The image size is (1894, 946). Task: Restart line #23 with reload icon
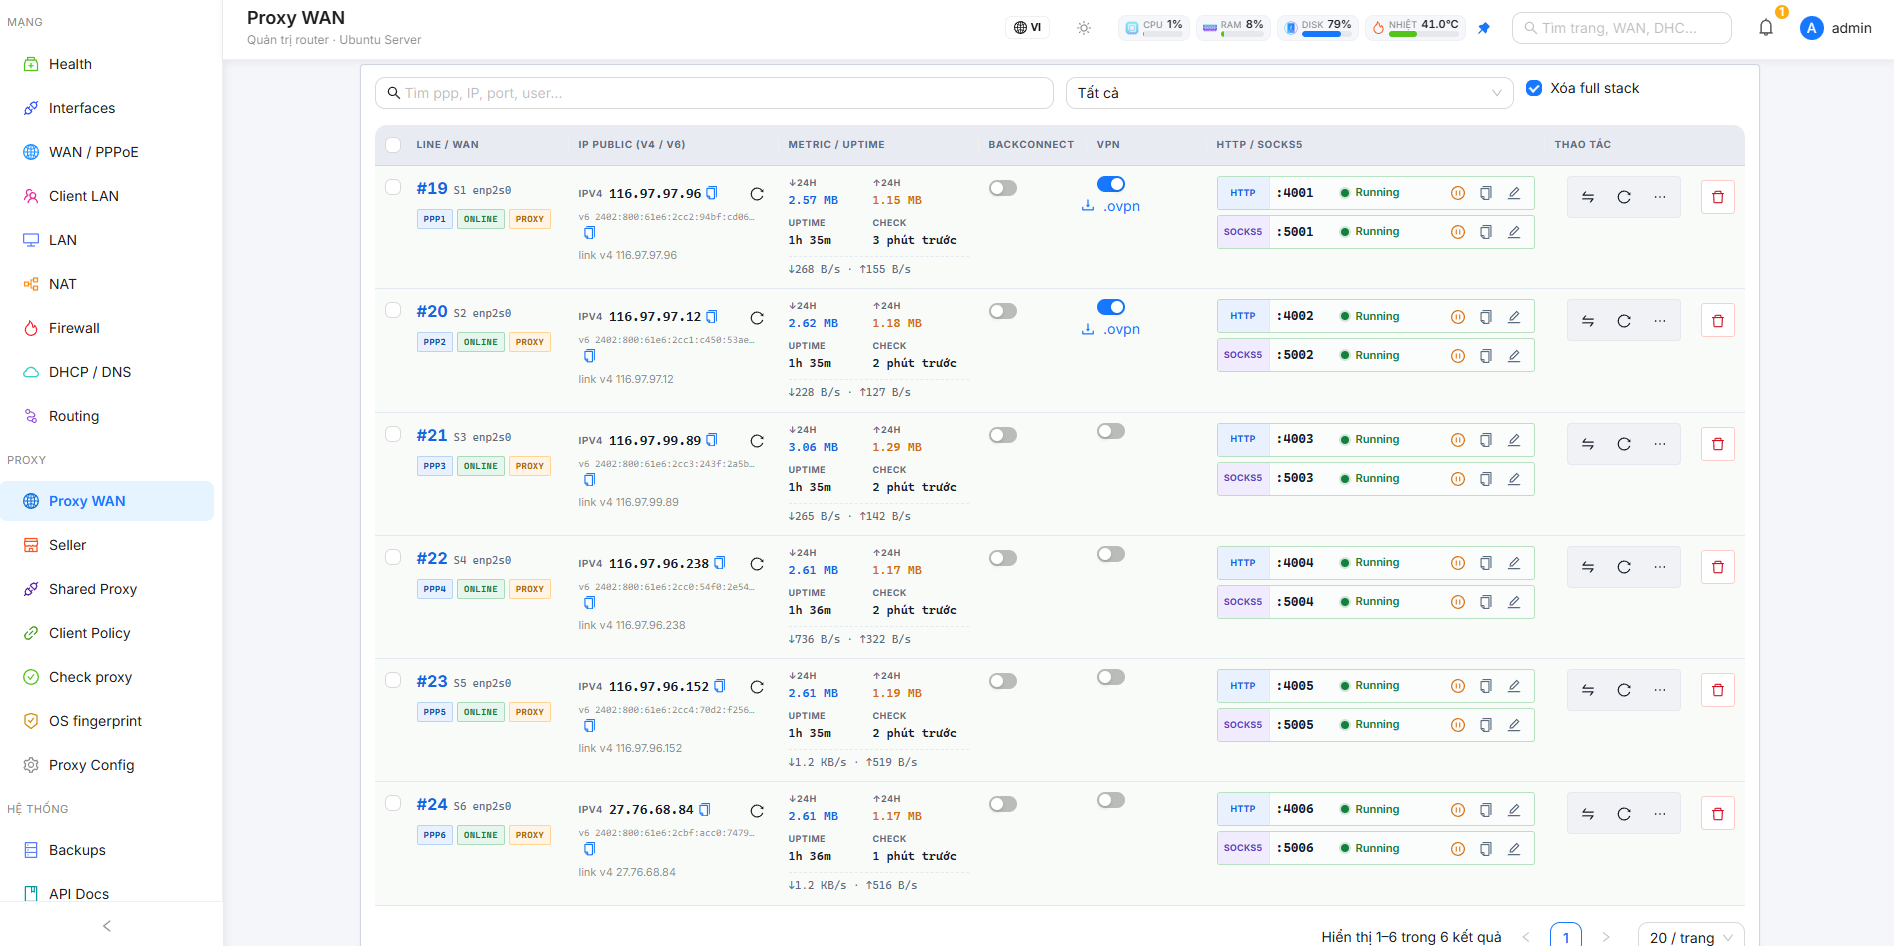coord(1624,690)
